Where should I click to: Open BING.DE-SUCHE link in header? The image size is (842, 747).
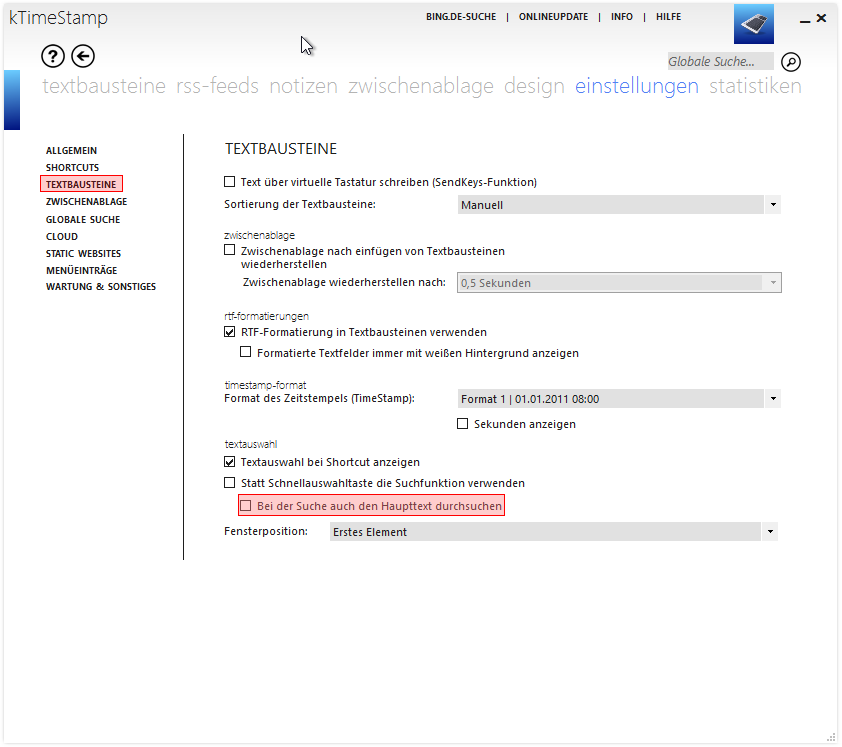(x=461, y=17)
